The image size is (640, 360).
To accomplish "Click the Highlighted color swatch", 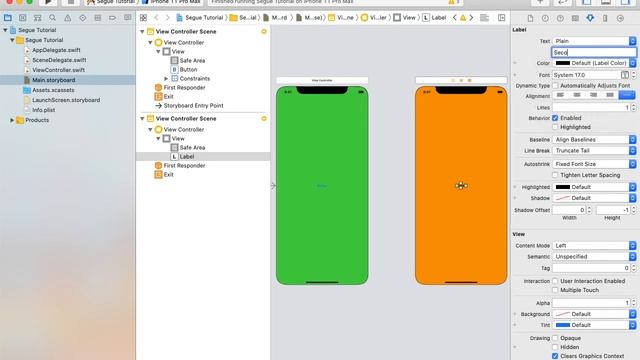I will coord(562,187).
